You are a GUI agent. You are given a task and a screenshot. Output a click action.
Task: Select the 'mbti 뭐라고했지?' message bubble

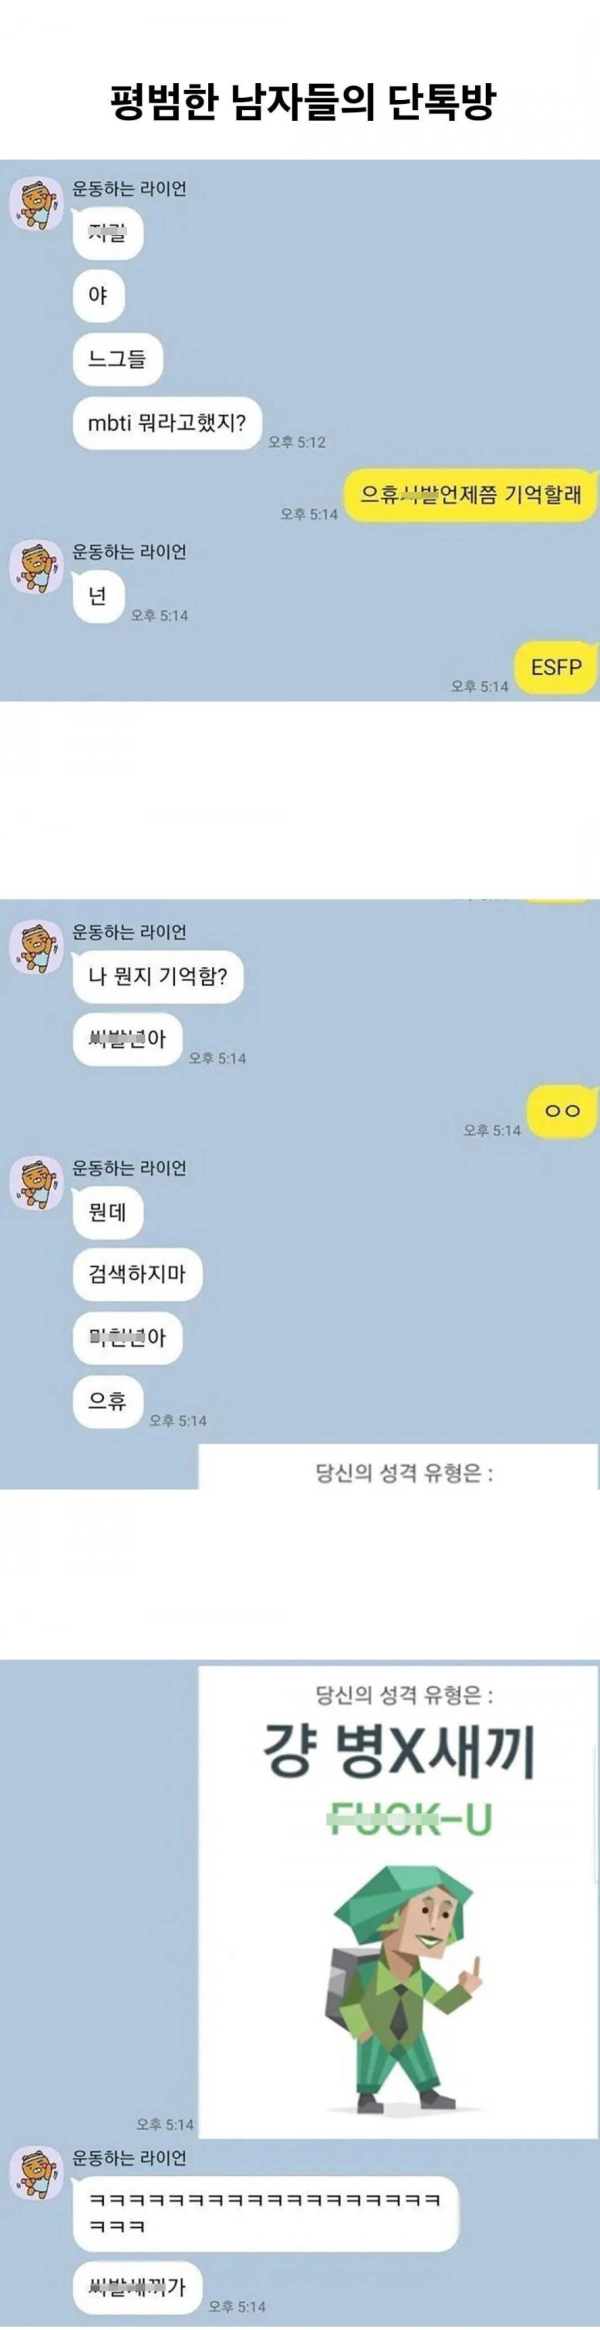(x=167, y=423)
